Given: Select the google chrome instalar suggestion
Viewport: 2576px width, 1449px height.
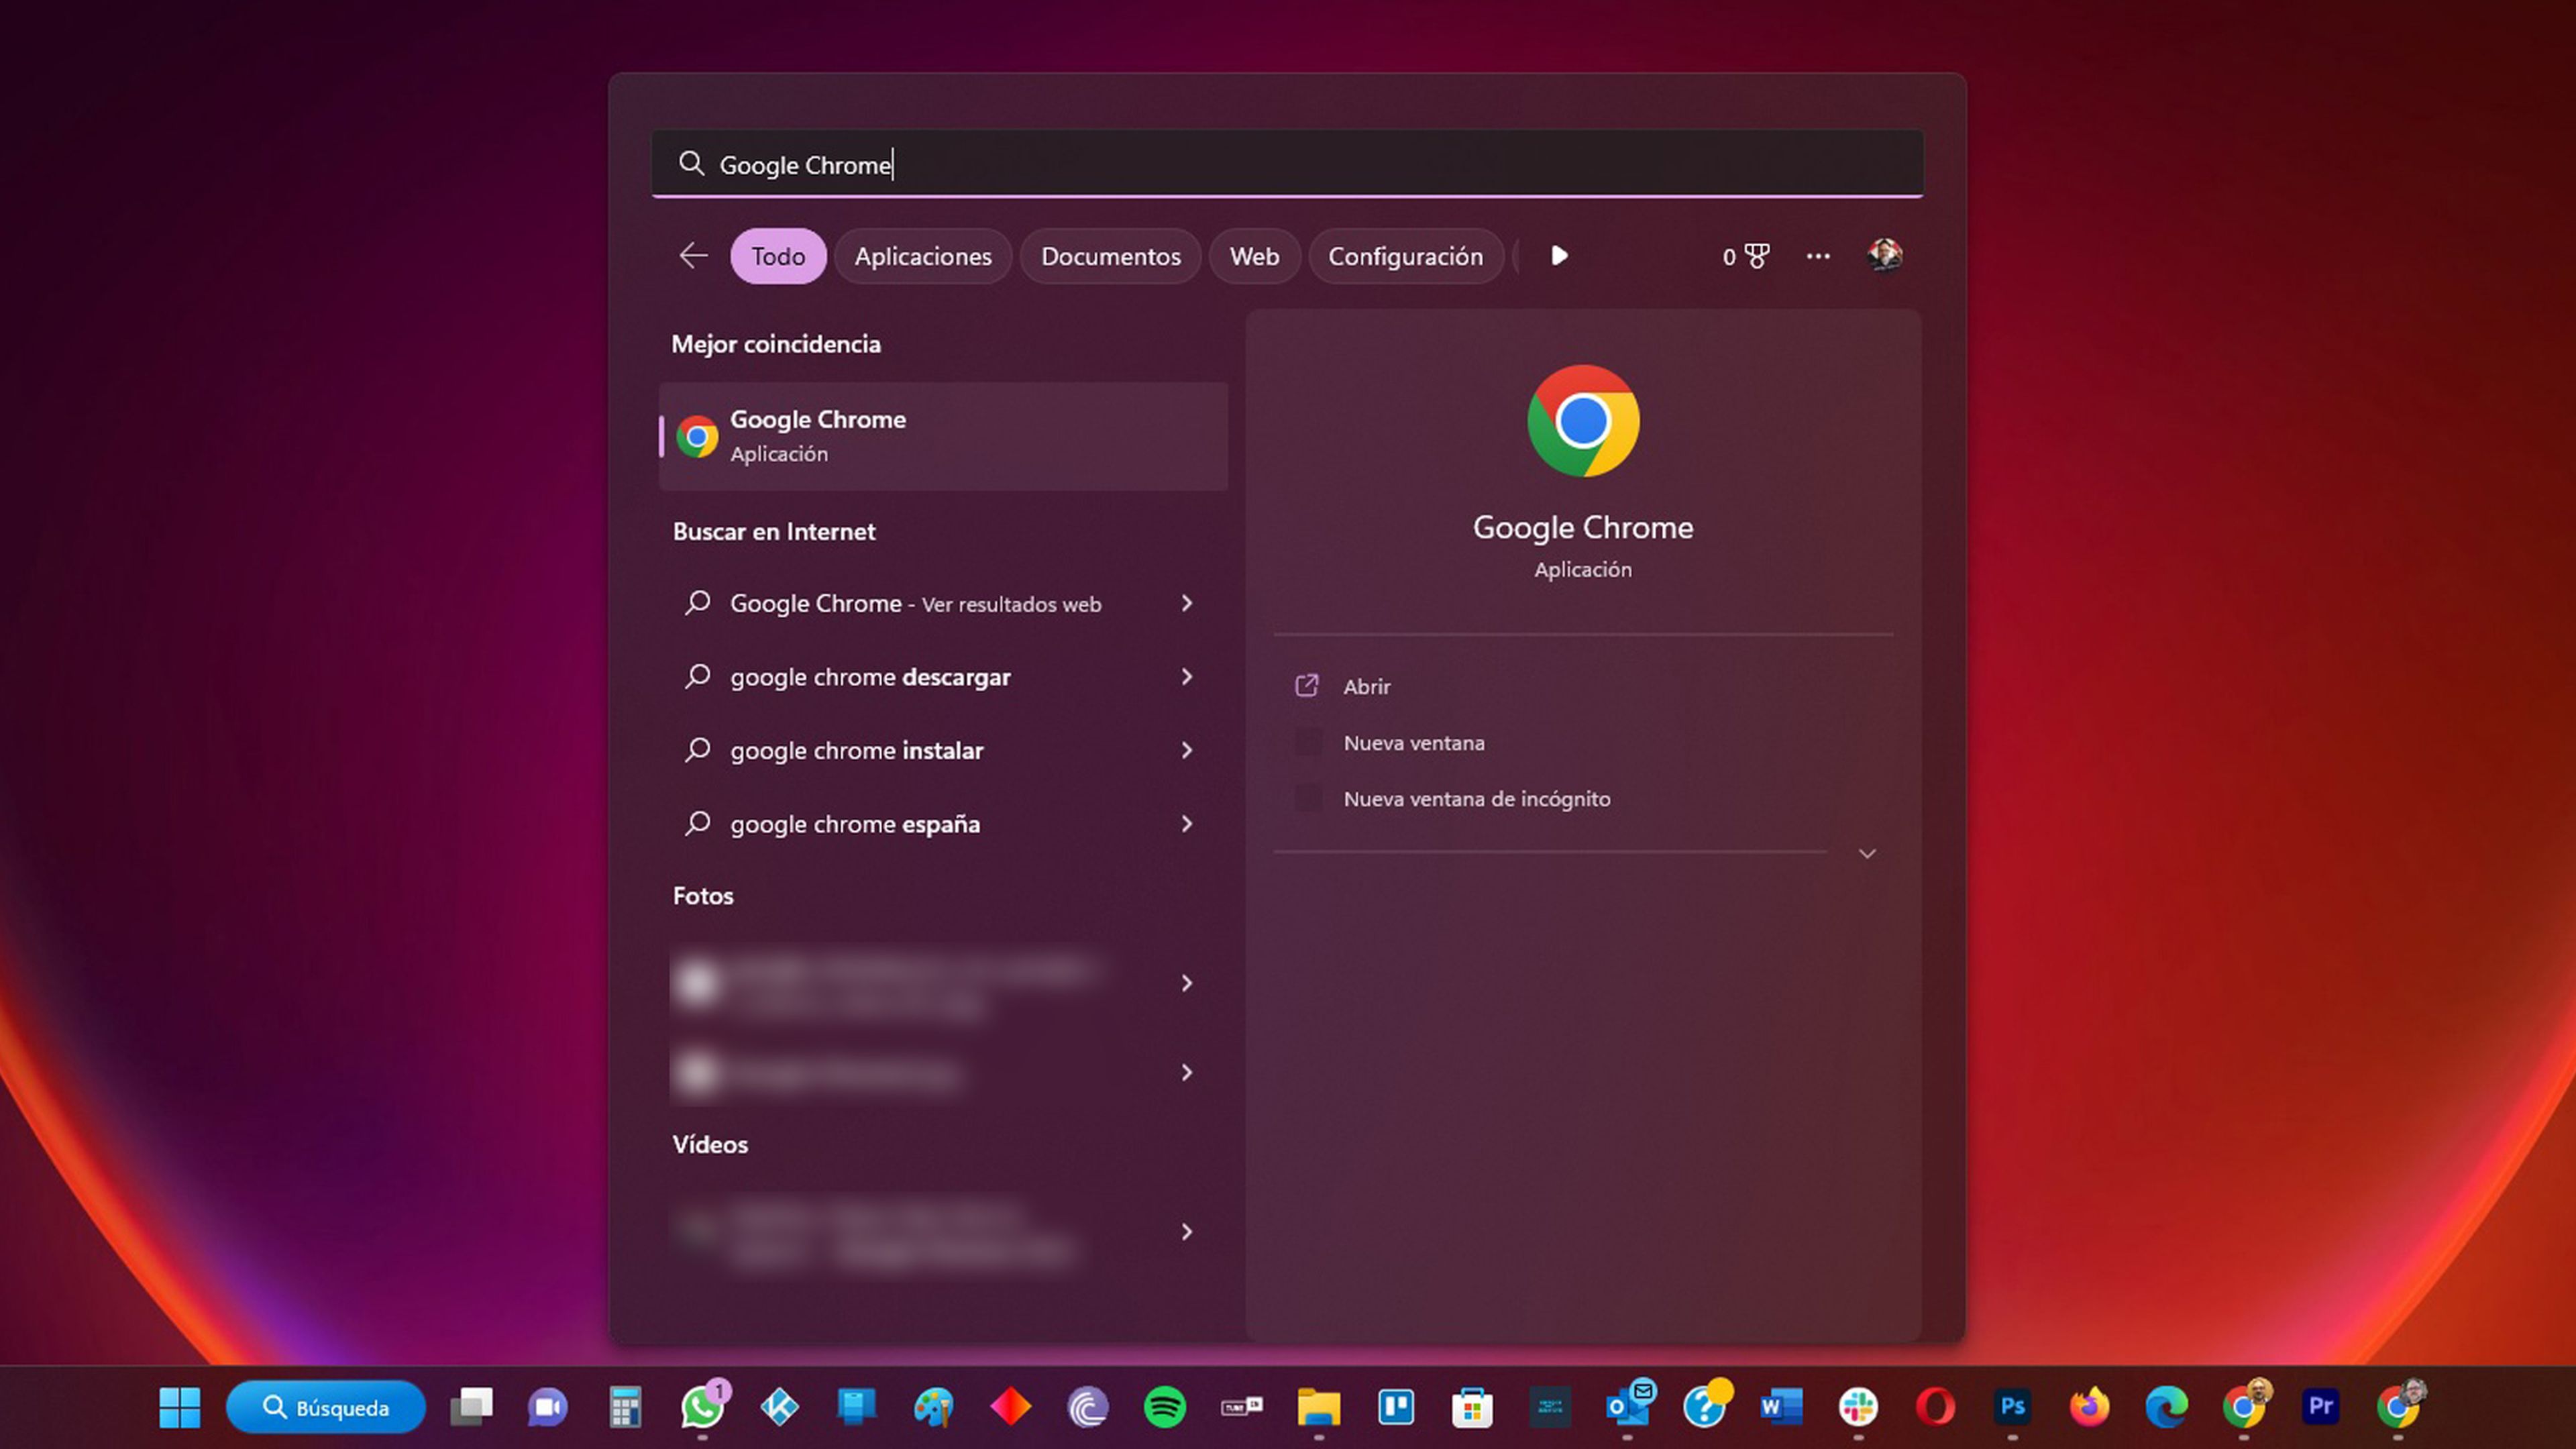Looking at the screenshot, I should 856,750.
